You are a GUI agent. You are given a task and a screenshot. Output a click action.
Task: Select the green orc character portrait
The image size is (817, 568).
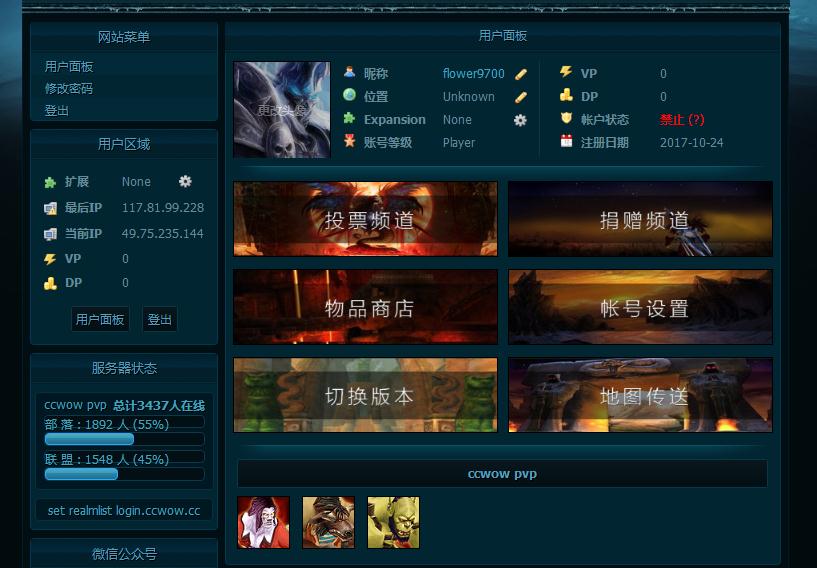(x=393, y=522)
